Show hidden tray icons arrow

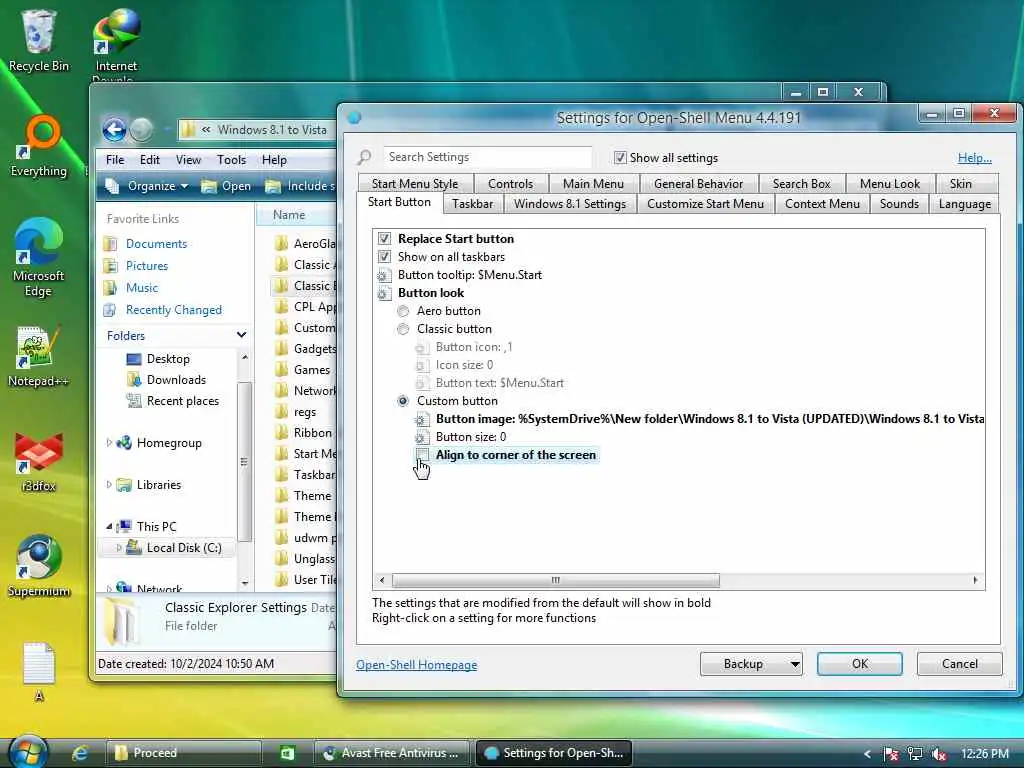click(867, 754)
